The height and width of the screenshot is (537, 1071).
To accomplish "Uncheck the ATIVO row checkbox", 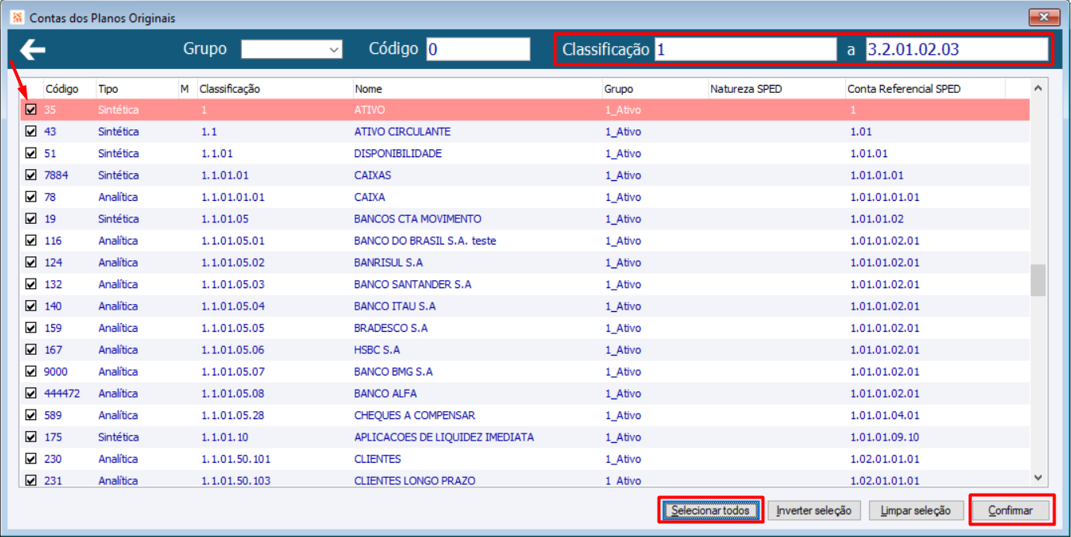I will [x=31, y=109].
